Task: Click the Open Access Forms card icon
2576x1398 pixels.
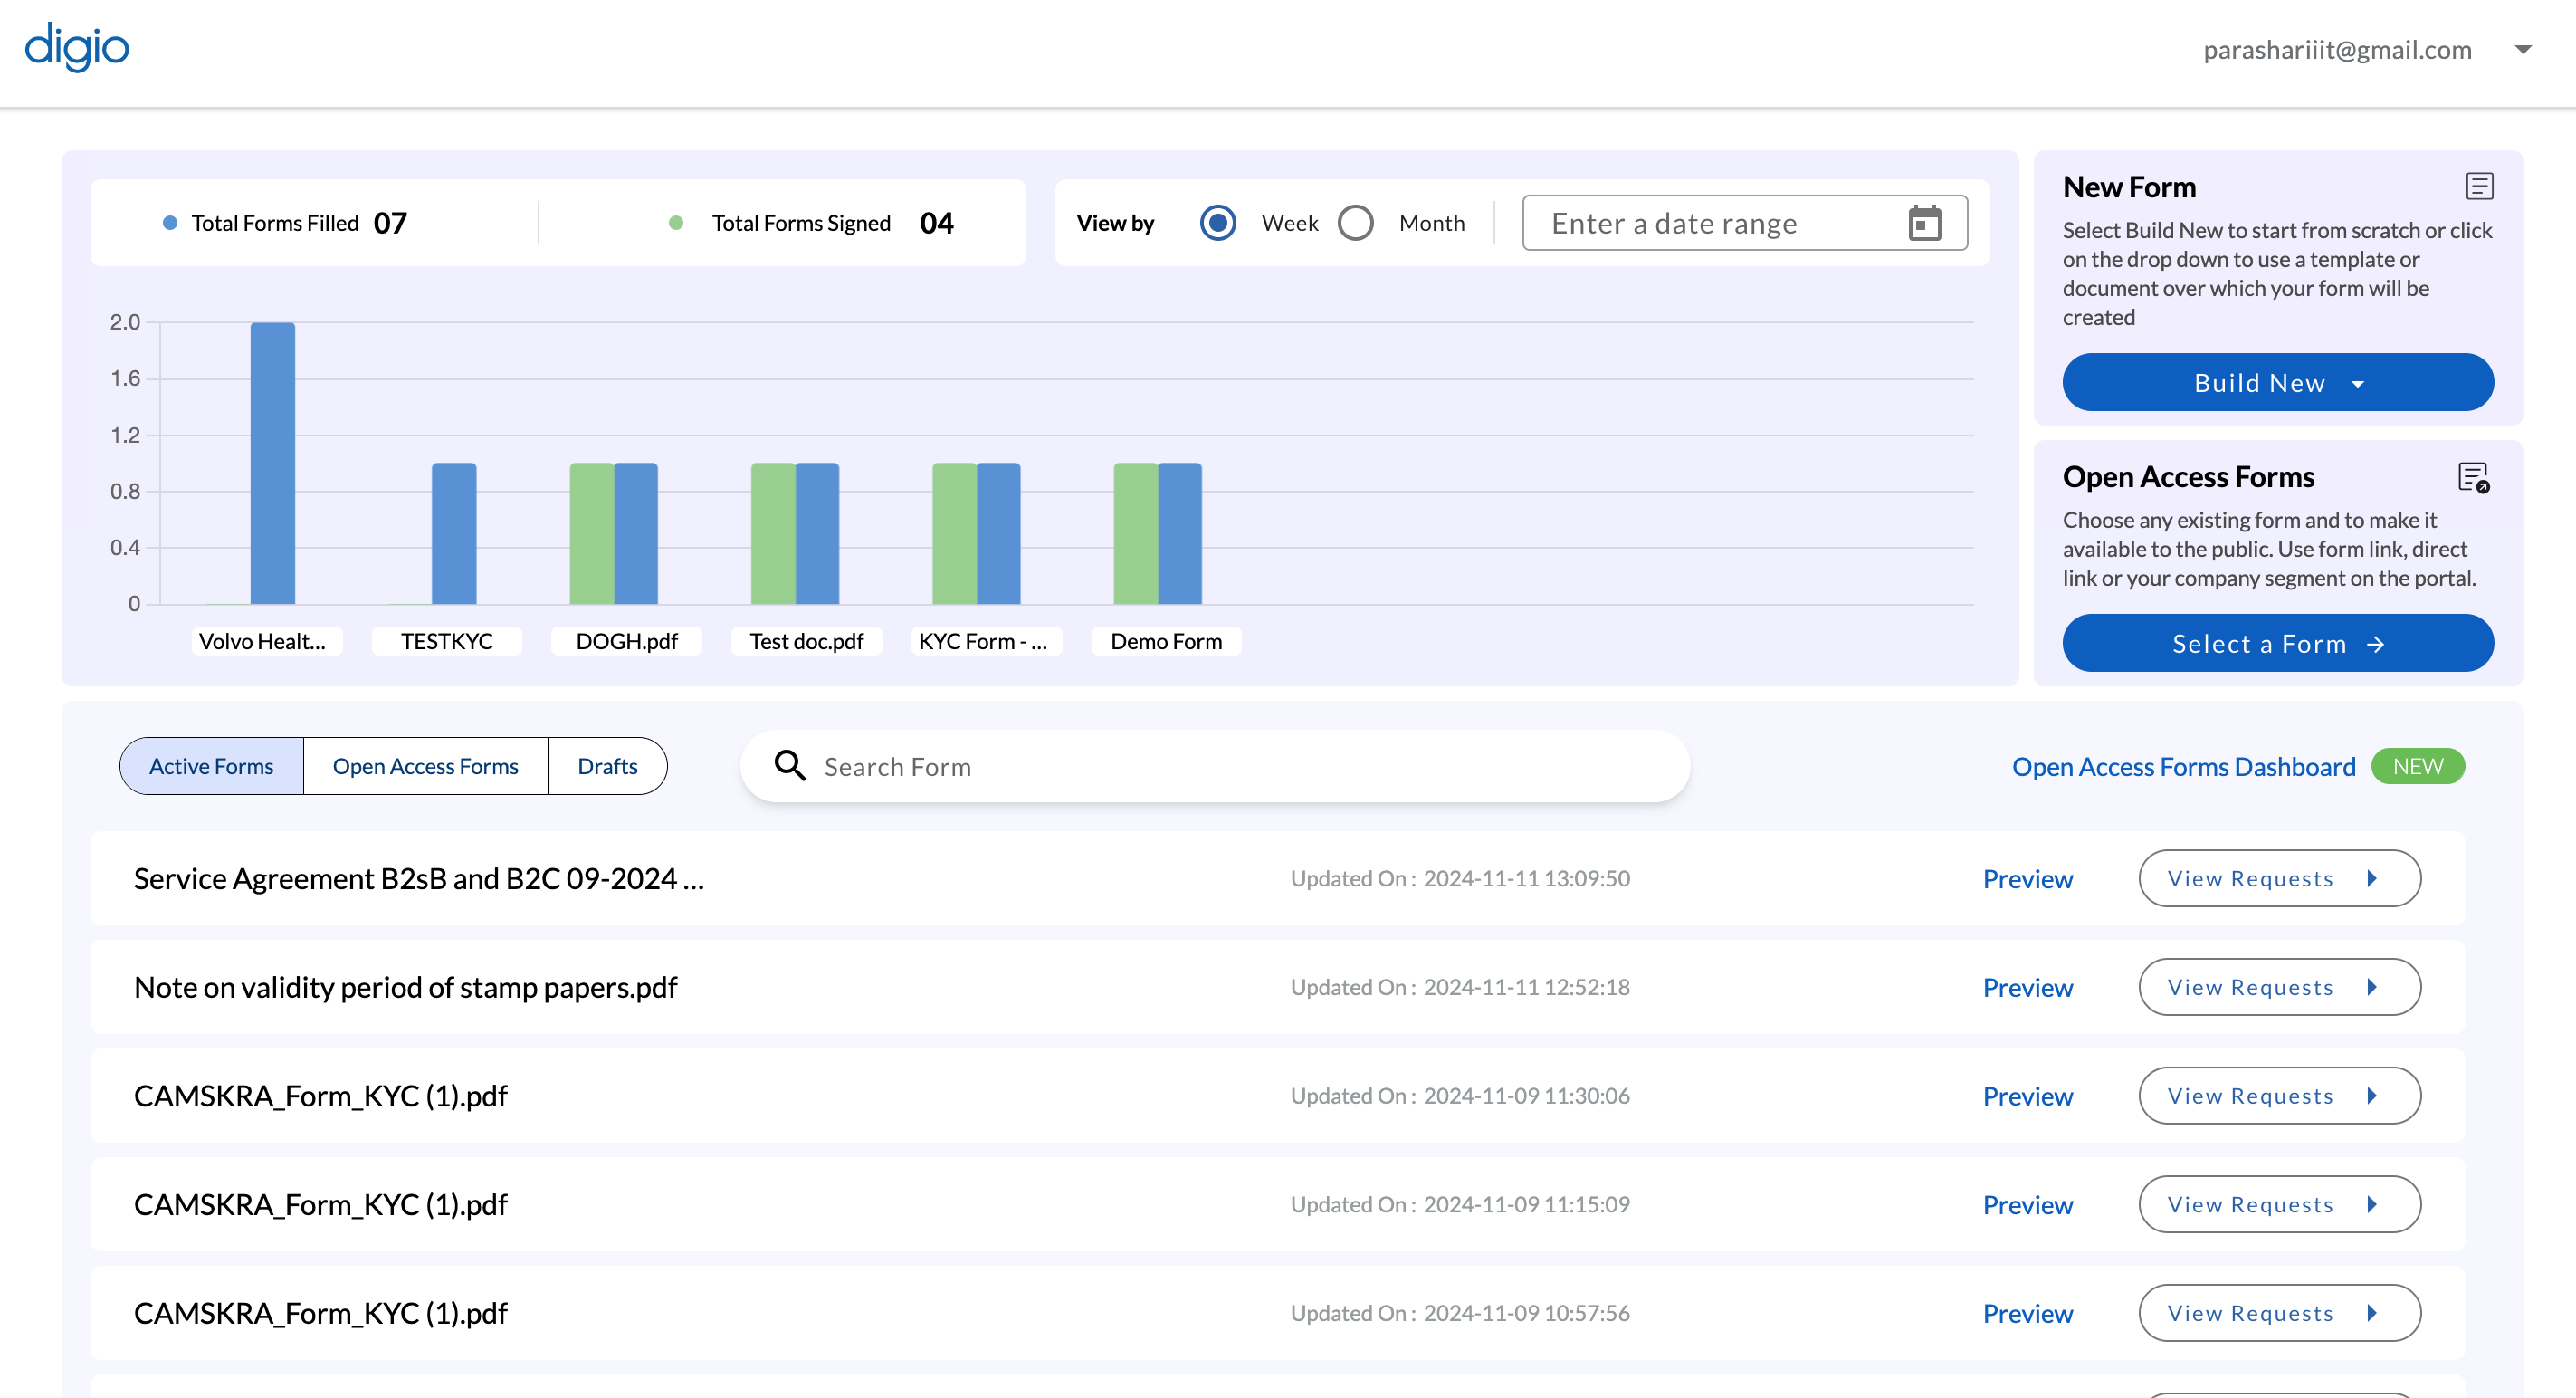Action: click(x=2474, y=478)
